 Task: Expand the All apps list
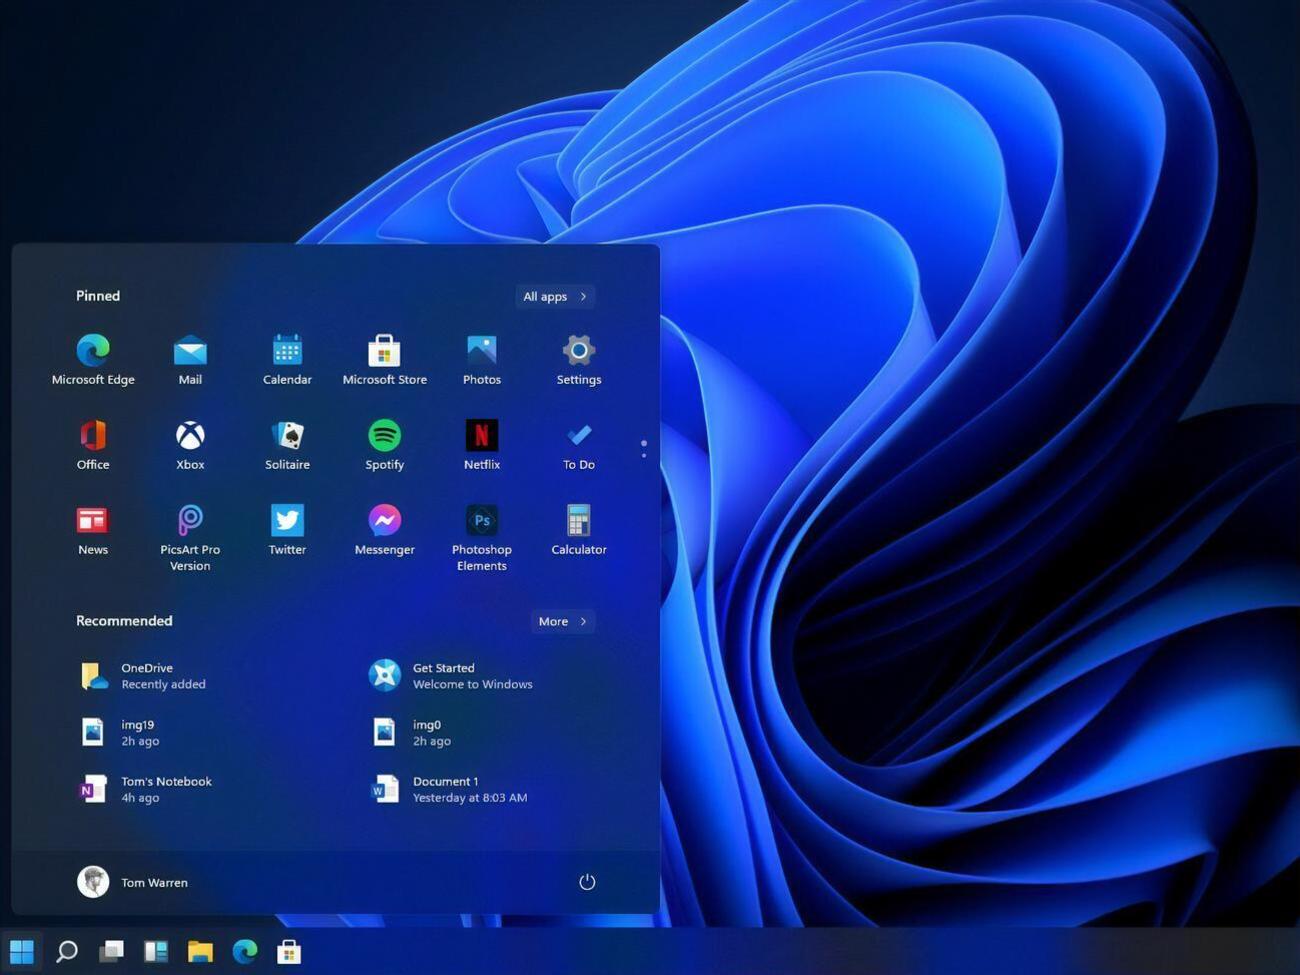coord(553,296)
